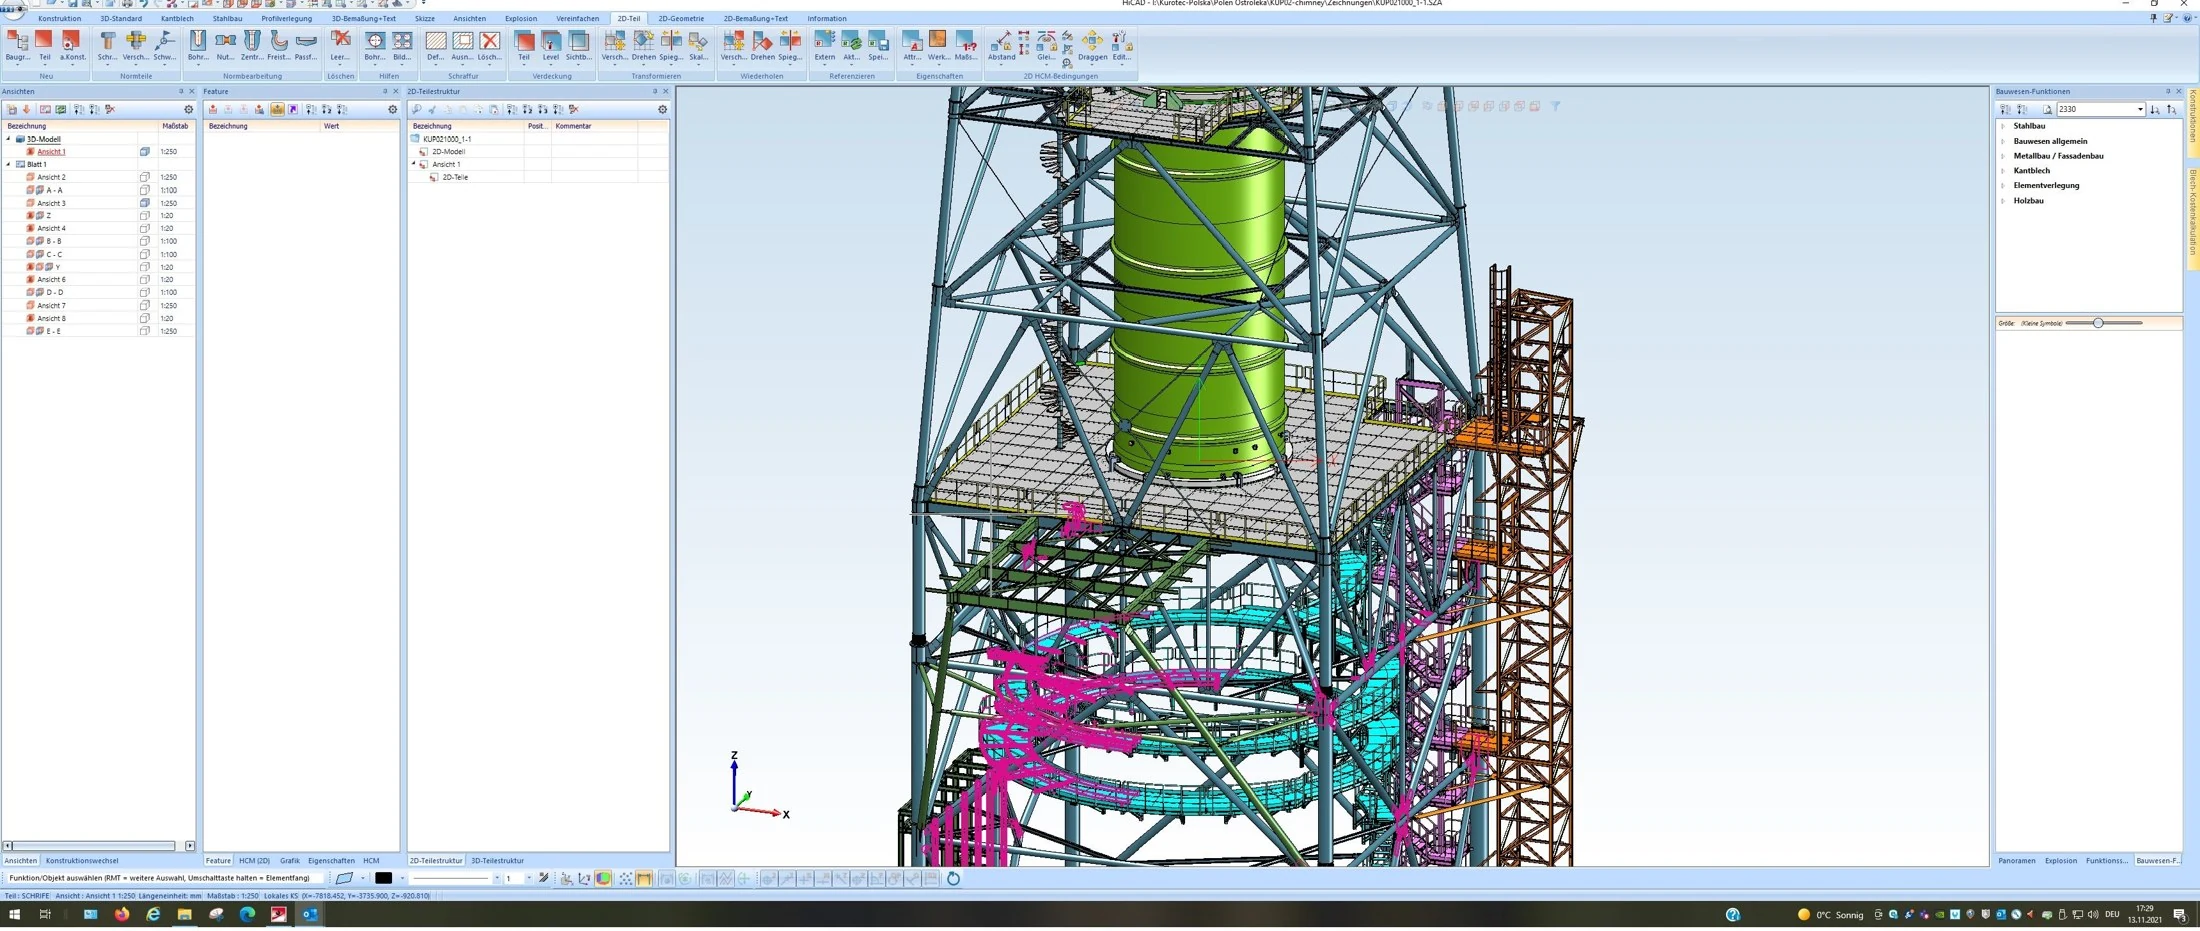
Task: Open settings gear in Ansichten panel
Action: tap(188, 110)
